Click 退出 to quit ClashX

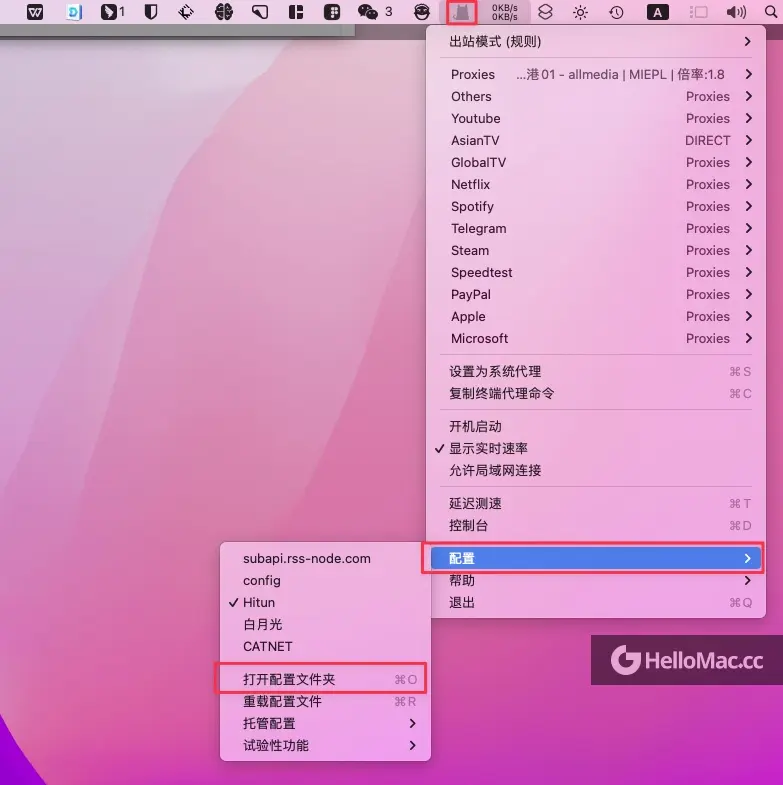596,603
